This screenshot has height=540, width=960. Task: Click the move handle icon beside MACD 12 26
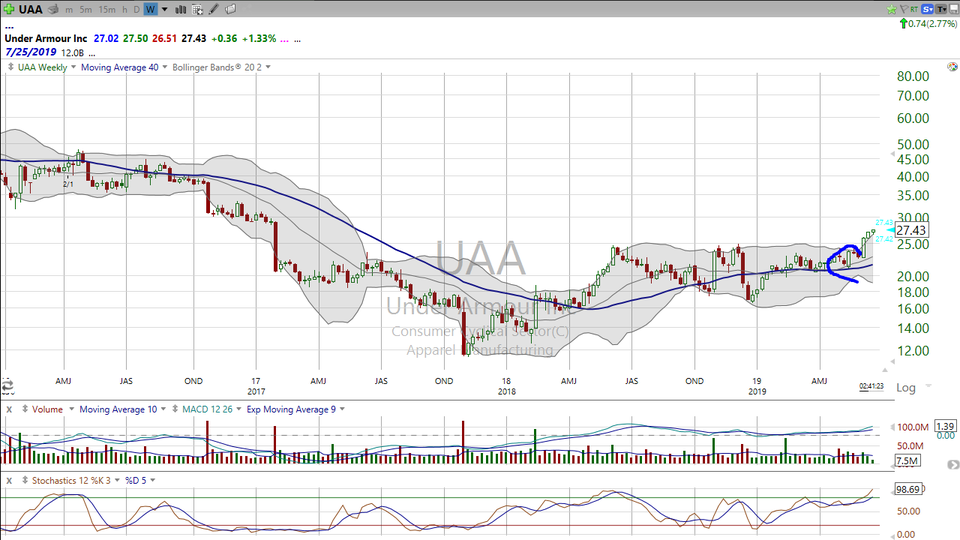[176, 409]
